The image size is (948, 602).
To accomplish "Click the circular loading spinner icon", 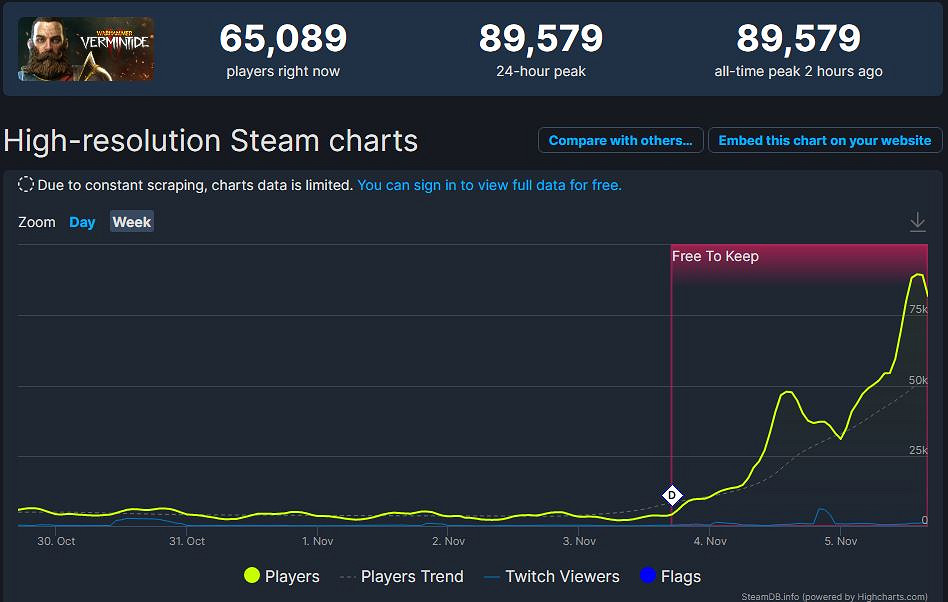I will [24, 185].
